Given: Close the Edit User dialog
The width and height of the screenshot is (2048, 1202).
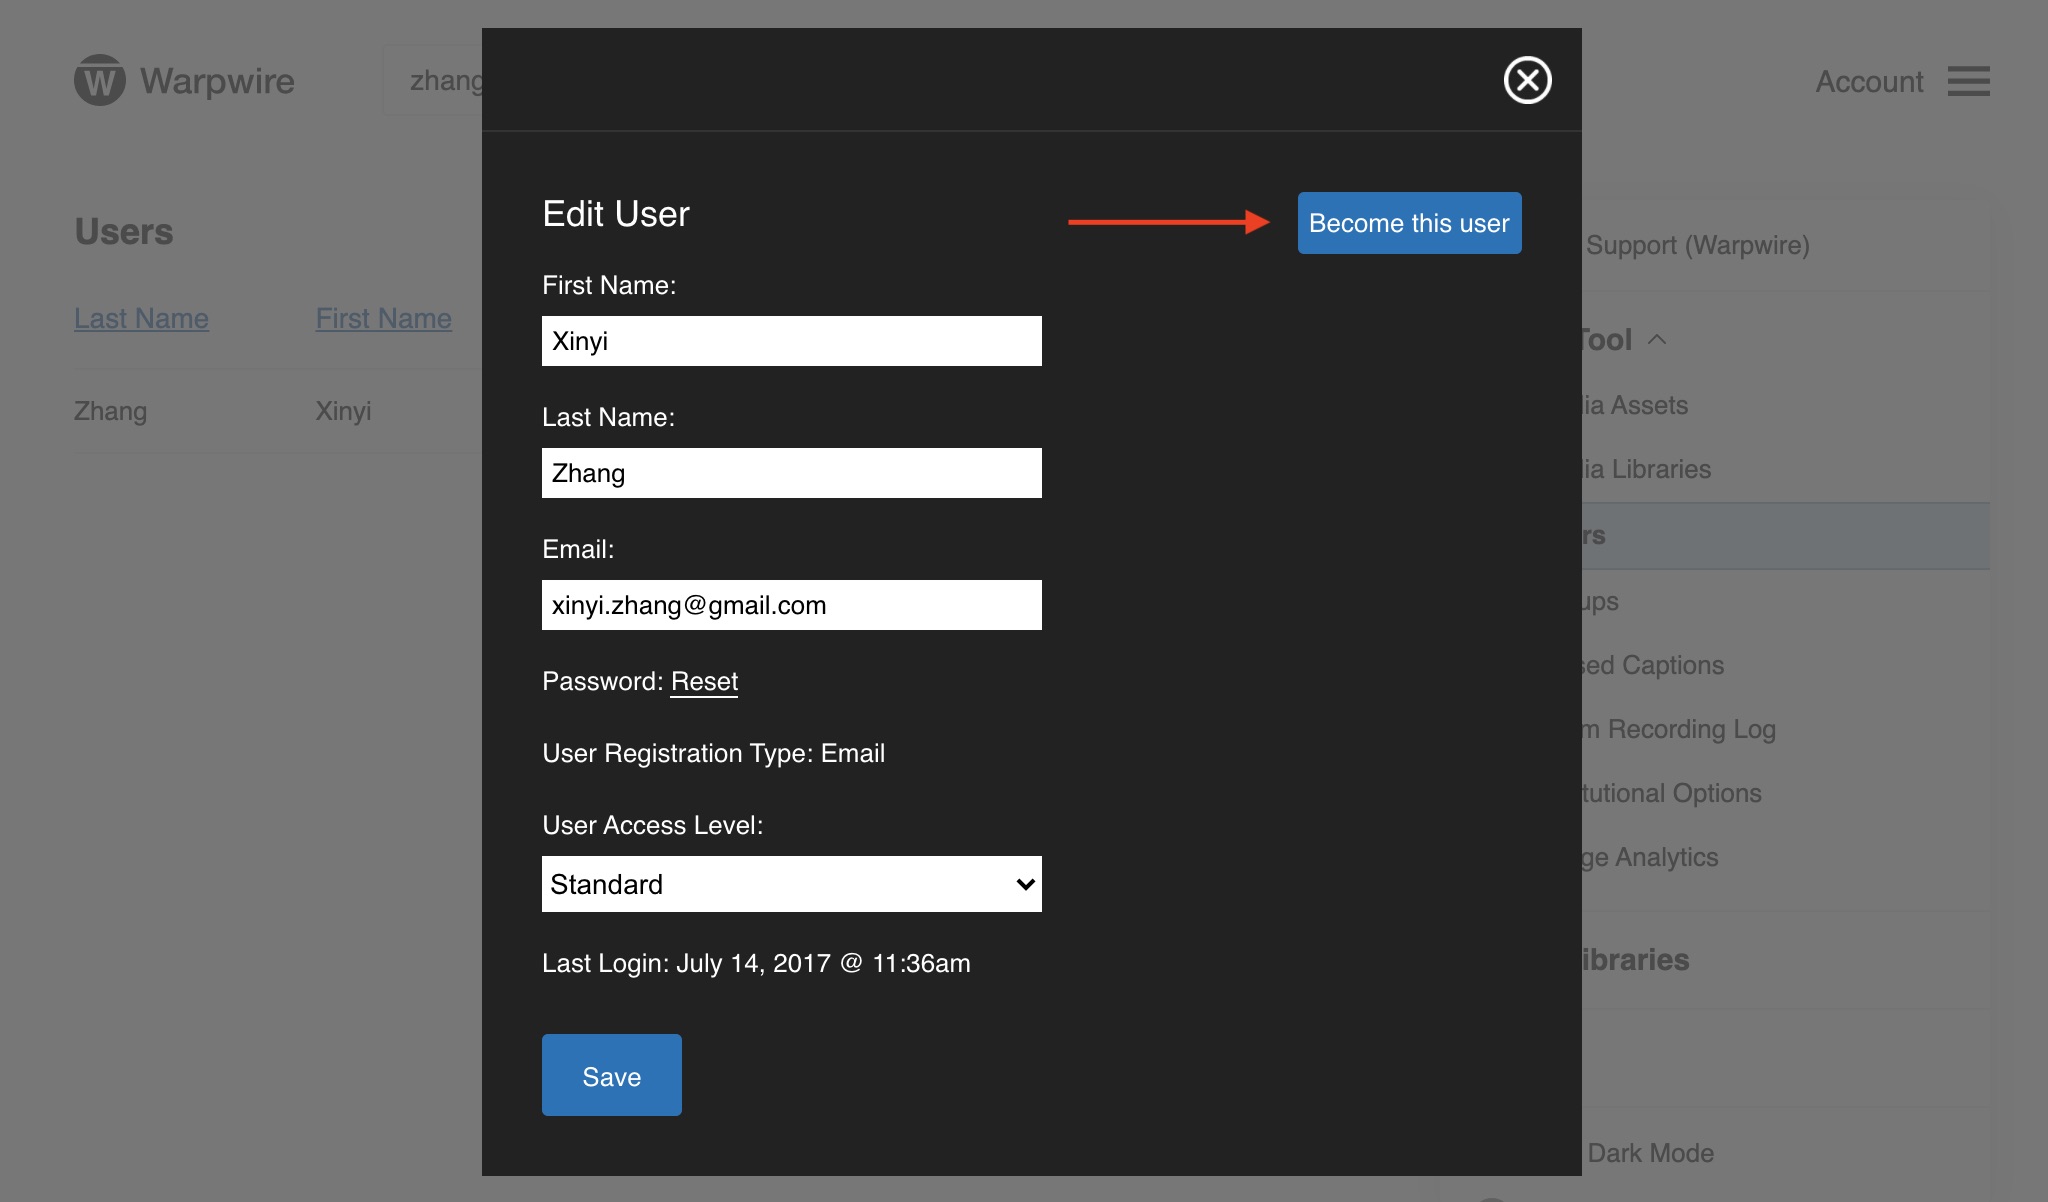Looking at the screenshot, I should tap(1527, 80).
